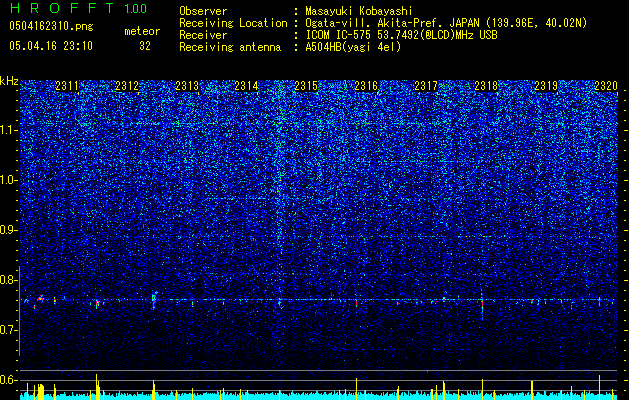Click the 'Receiving Location' label
629x400 pixels.
[x=233, y=23]
